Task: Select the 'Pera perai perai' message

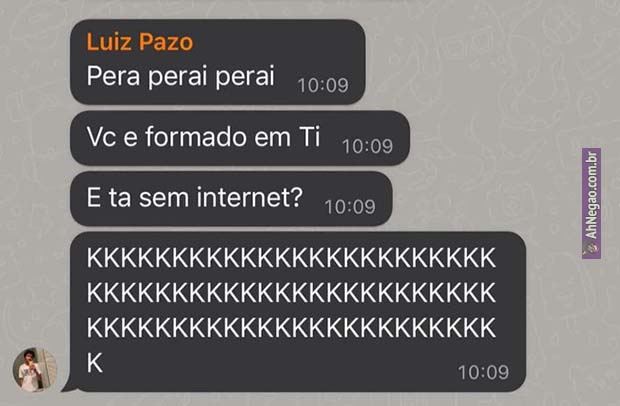Action: [217, 62]
